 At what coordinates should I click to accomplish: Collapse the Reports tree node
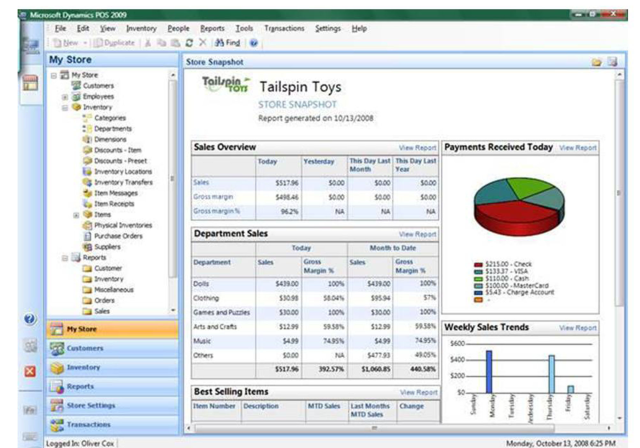tap(65, 258)
